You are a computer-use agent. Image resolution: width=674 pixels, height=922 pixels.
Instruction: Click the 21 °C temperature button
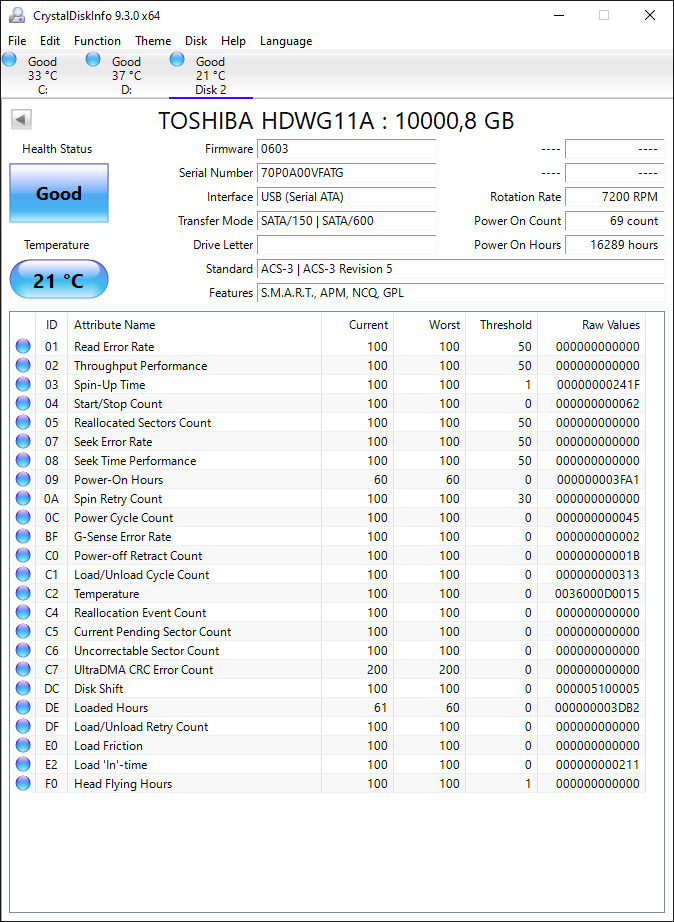coord(59,280)
